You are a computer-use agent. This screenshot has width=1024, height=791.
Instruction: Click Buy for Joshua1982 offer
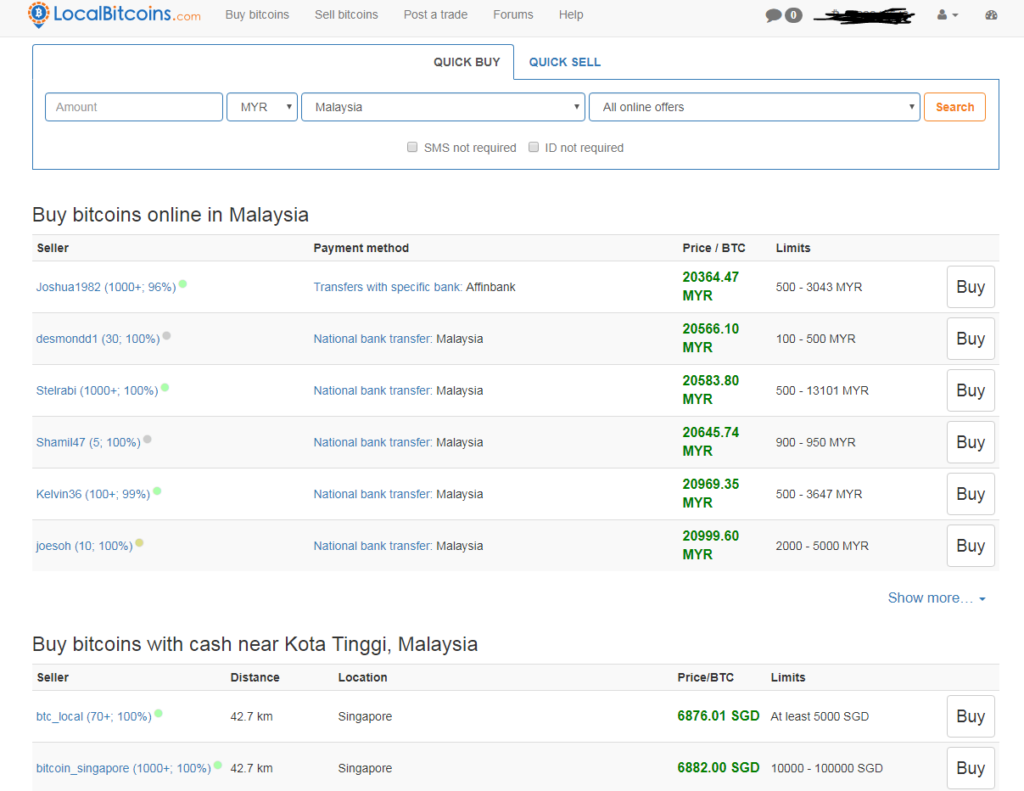(x=970, y=287)
